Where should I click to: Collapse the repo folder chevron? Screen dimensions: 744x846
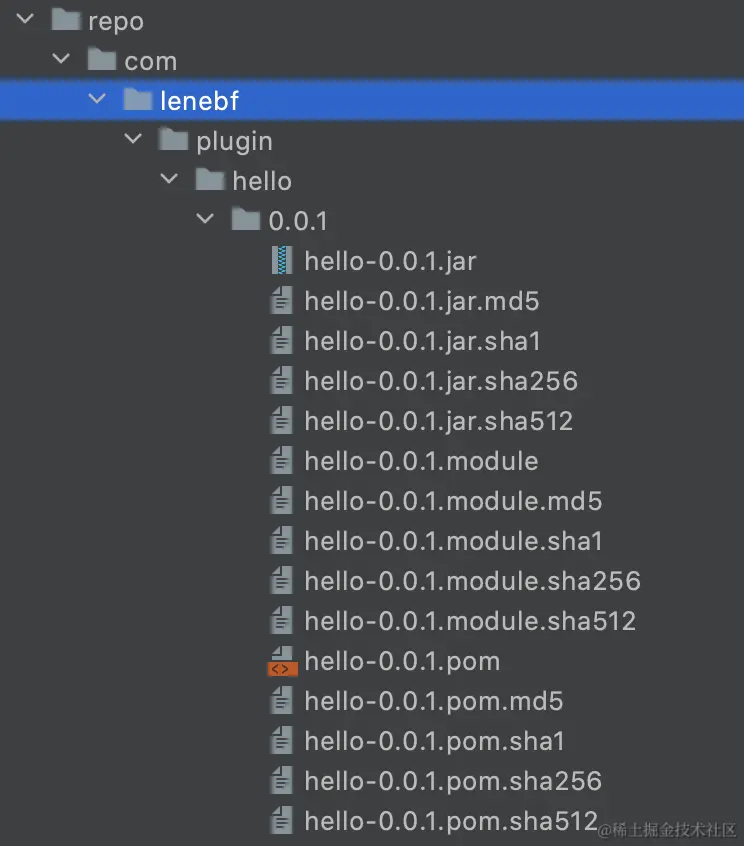(x=26, y=20)
